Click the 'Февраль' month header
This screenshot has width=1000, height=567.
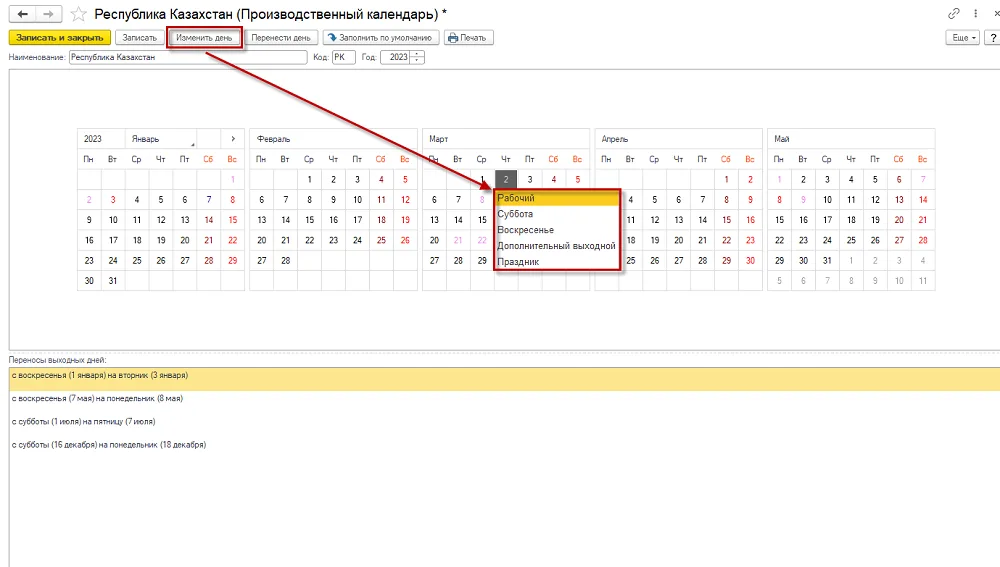point(274,139)
